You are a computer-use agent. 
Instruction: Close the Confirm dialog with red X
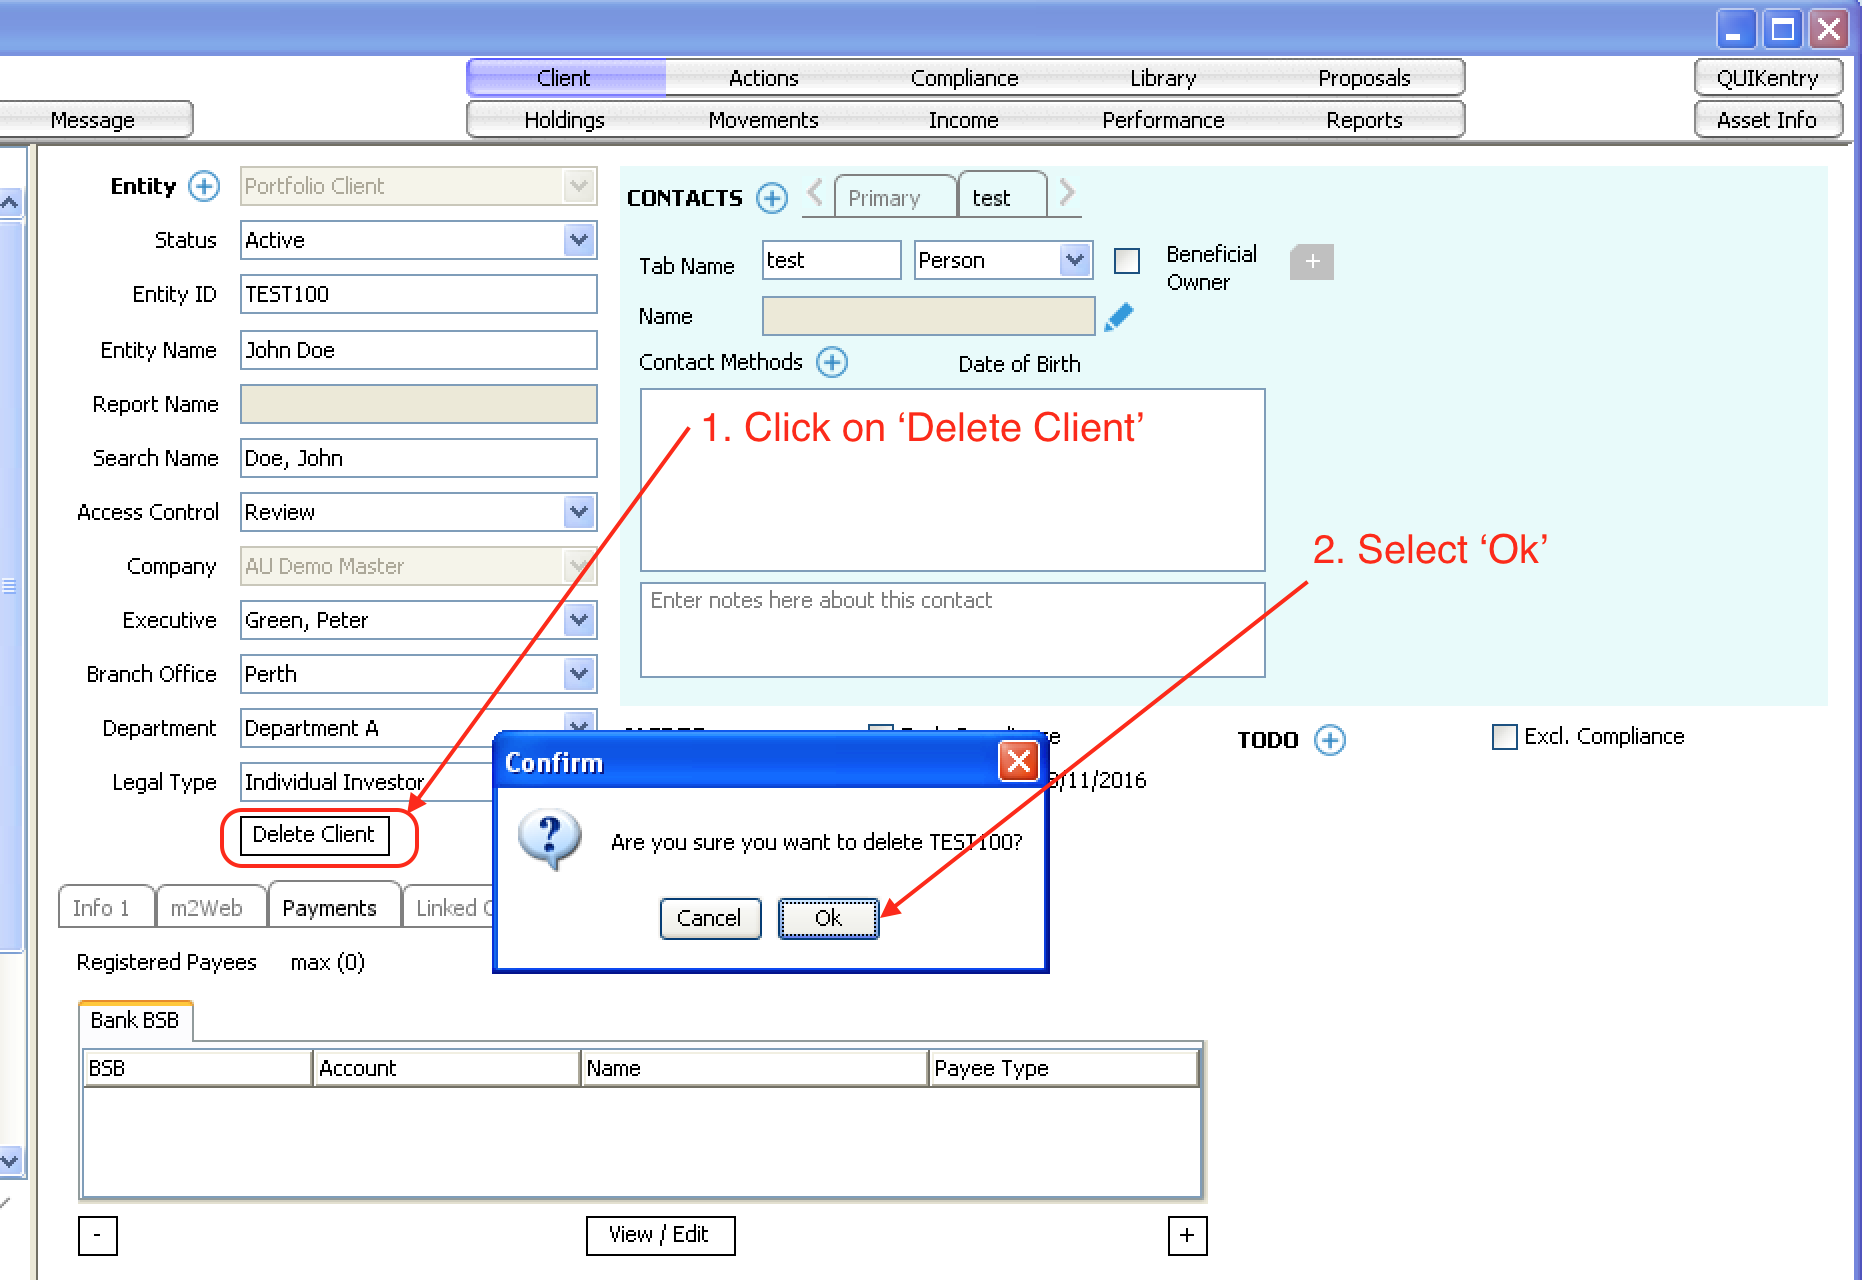coord(1018,762)
